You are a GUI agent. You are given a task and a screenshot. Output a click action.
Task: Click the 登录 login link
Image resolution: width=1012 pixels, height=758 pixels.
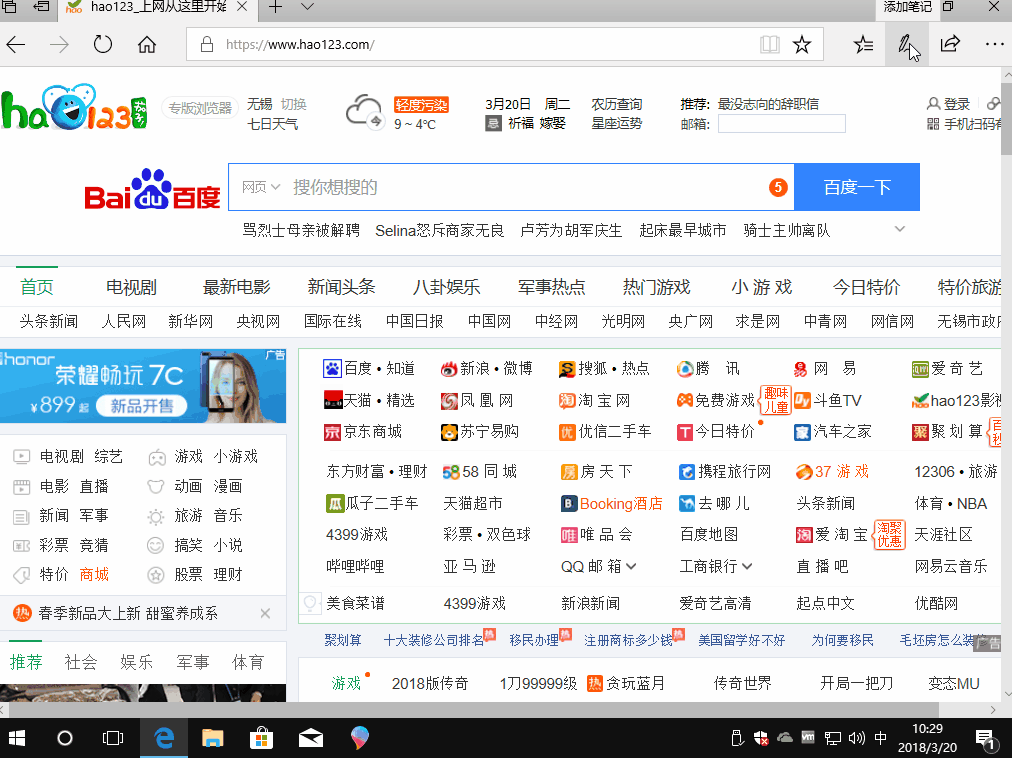coord(949,104)
